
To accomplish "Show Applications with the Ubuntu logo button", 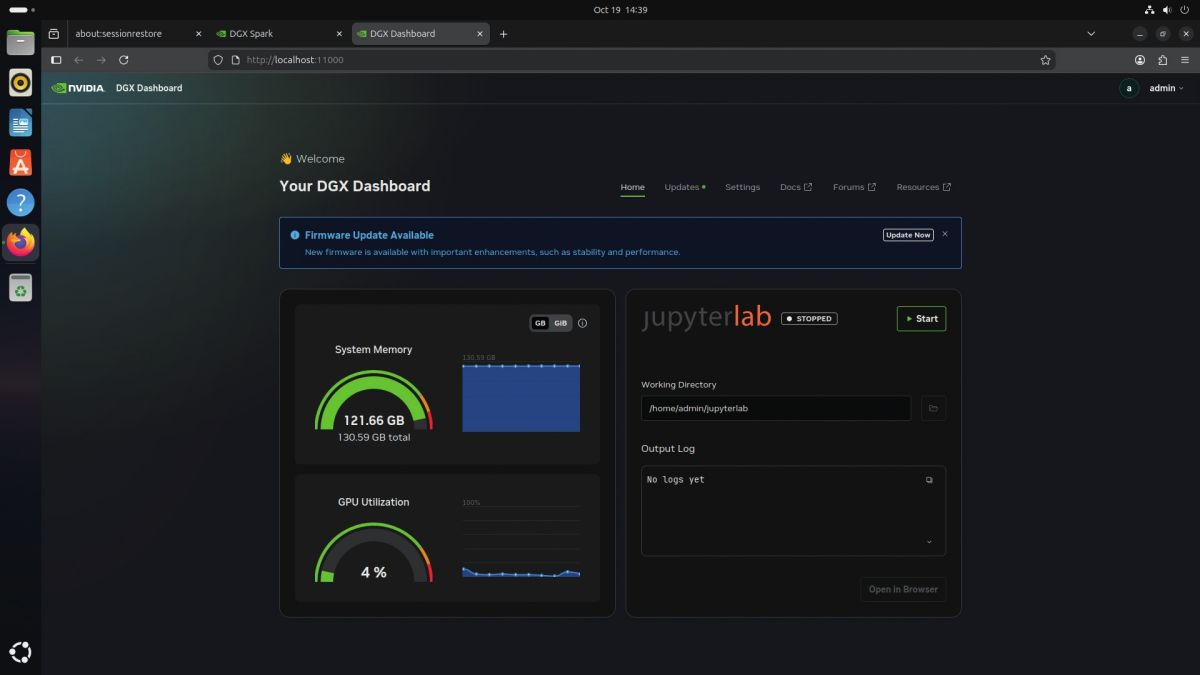I will click(21, 652).
